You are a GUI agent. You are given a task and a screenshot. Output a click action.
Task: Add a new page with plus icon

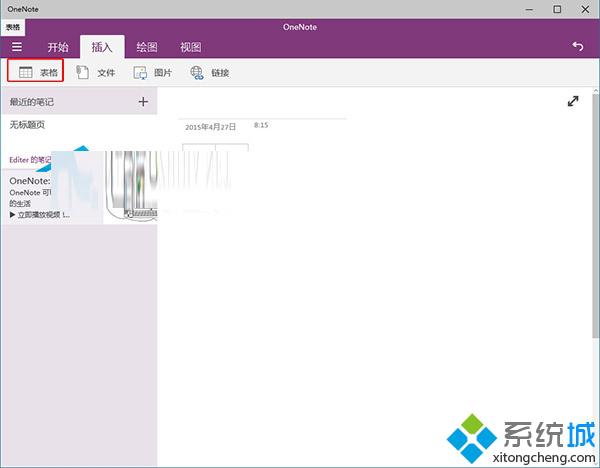click(x=143, y=101)
